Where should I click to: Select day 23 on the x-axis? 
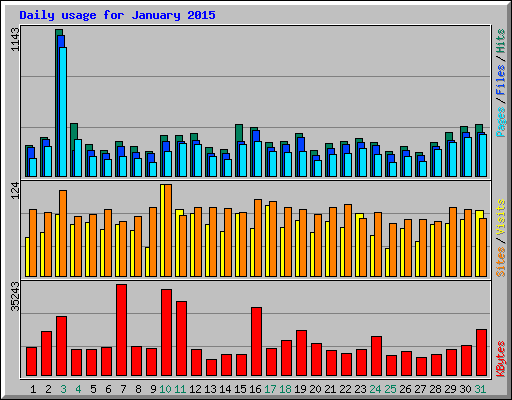click(360, 389)
